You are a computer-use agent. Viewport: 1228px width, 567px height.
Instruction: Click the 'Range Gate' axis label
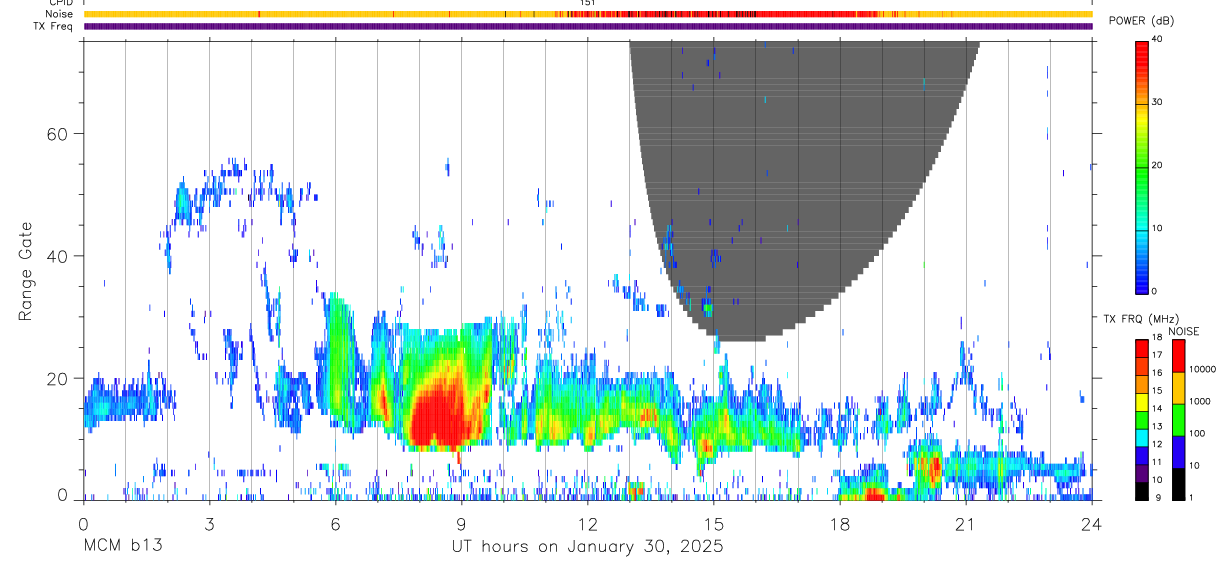click(x=27, y=272)
